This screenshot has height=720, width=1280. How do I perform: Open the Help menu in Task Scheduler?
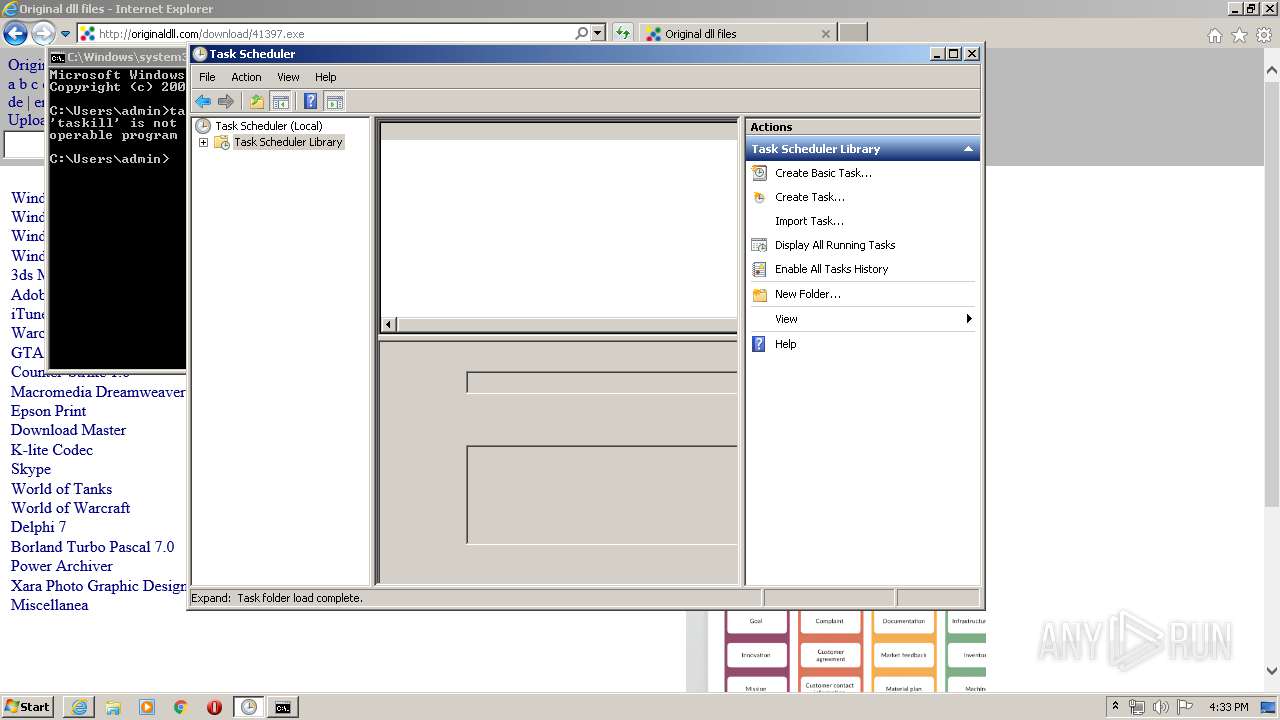326,77
